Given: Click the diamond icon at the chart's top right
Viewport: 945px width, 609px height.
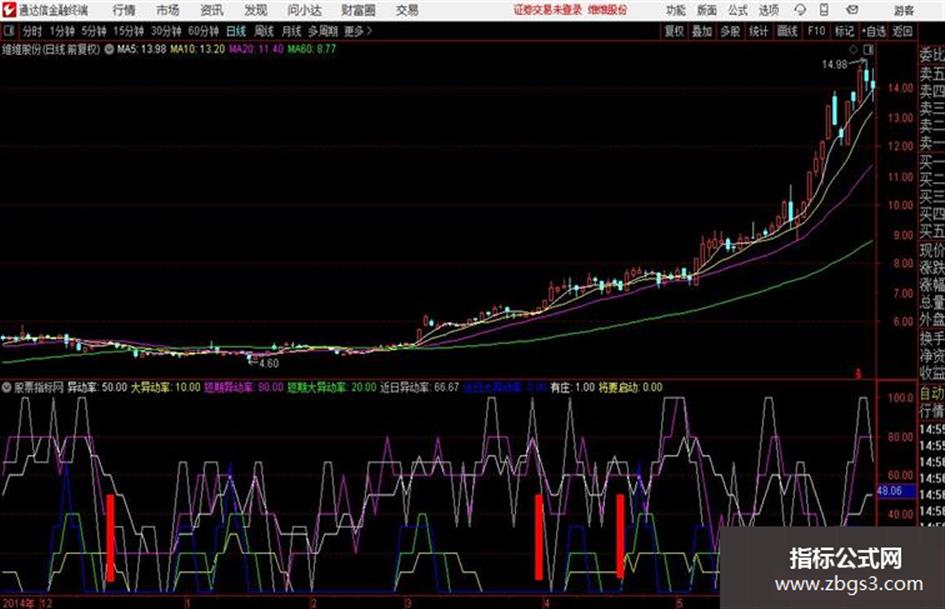Looking at the screenshot, I should click(853, 49).
